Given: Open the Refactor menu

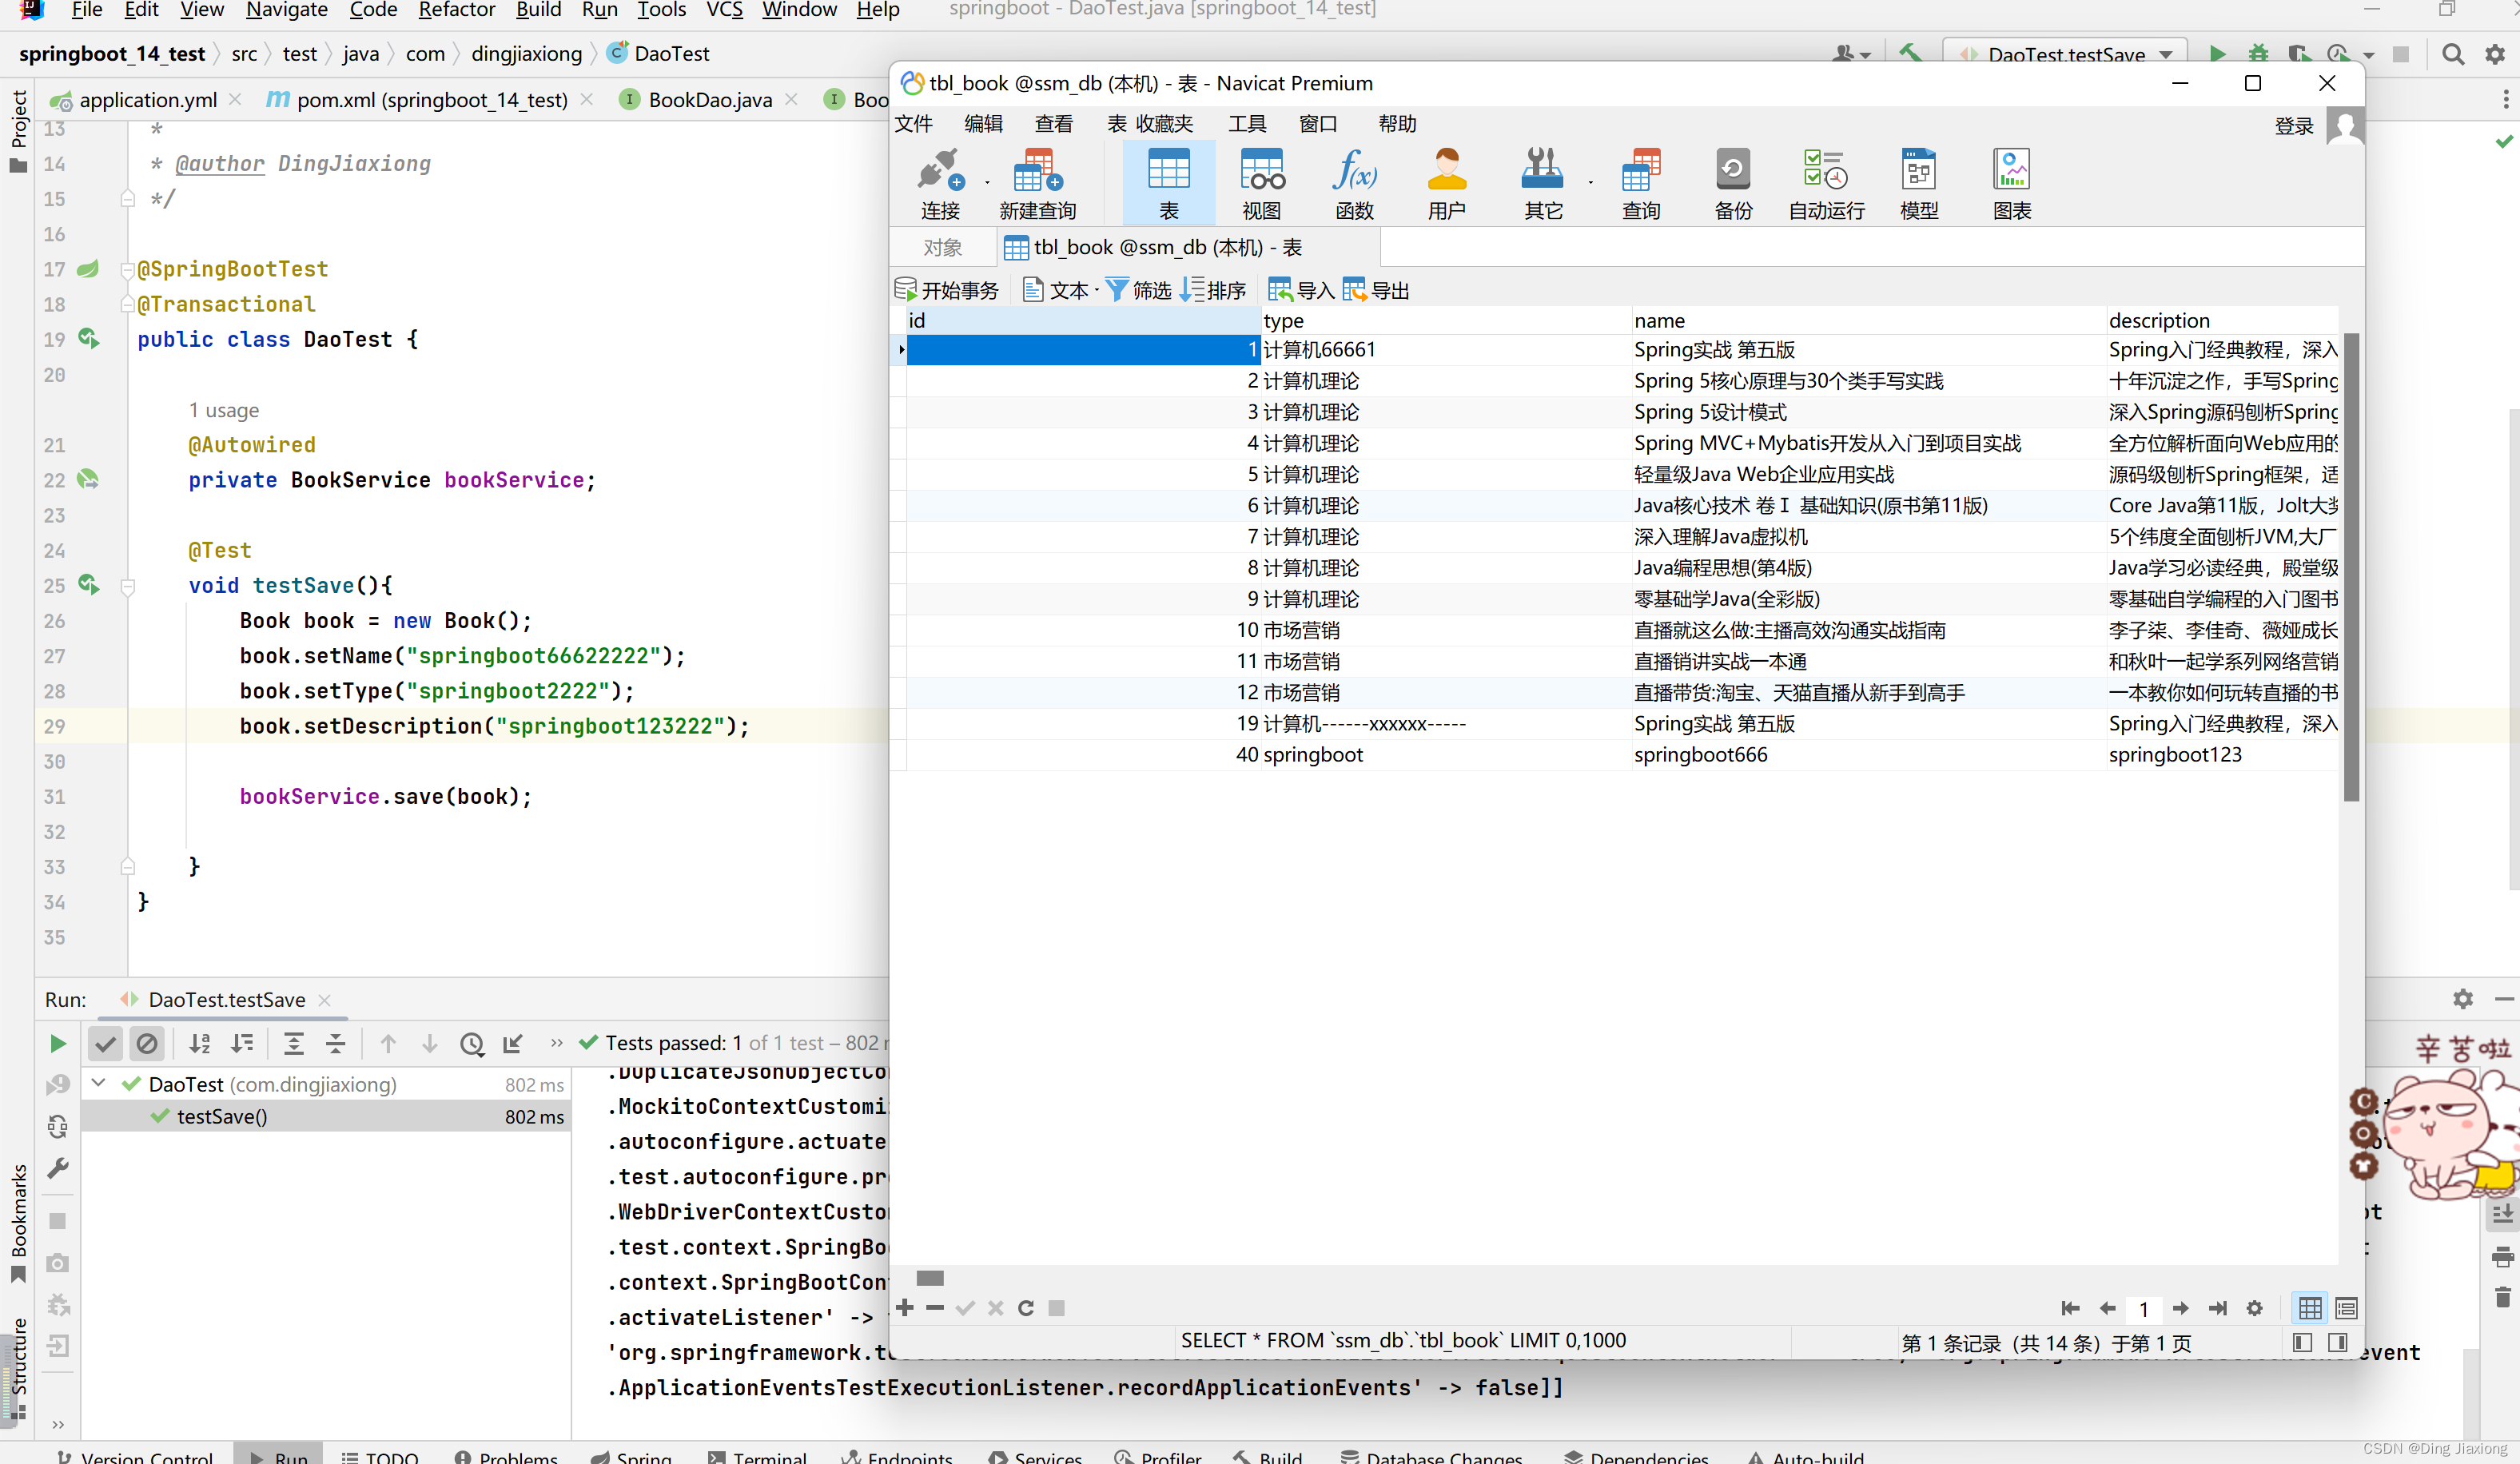Looking at the screenshot, I should tap(456, 10).
